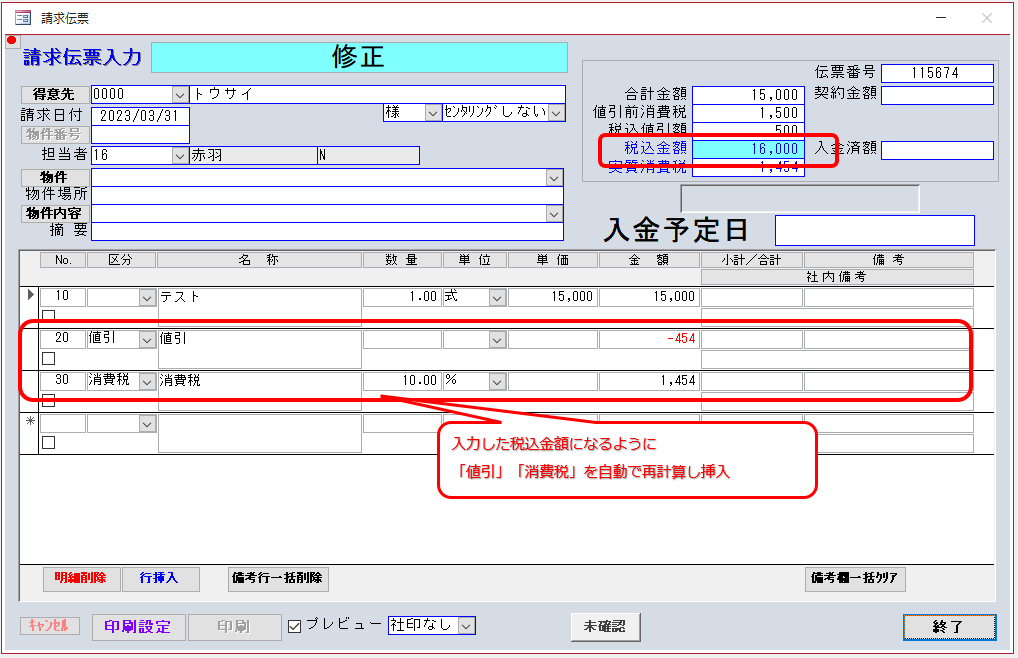Screen dimensions: 1018x658
Task: Click the 行挿入 button
Action: pos(160,580)
